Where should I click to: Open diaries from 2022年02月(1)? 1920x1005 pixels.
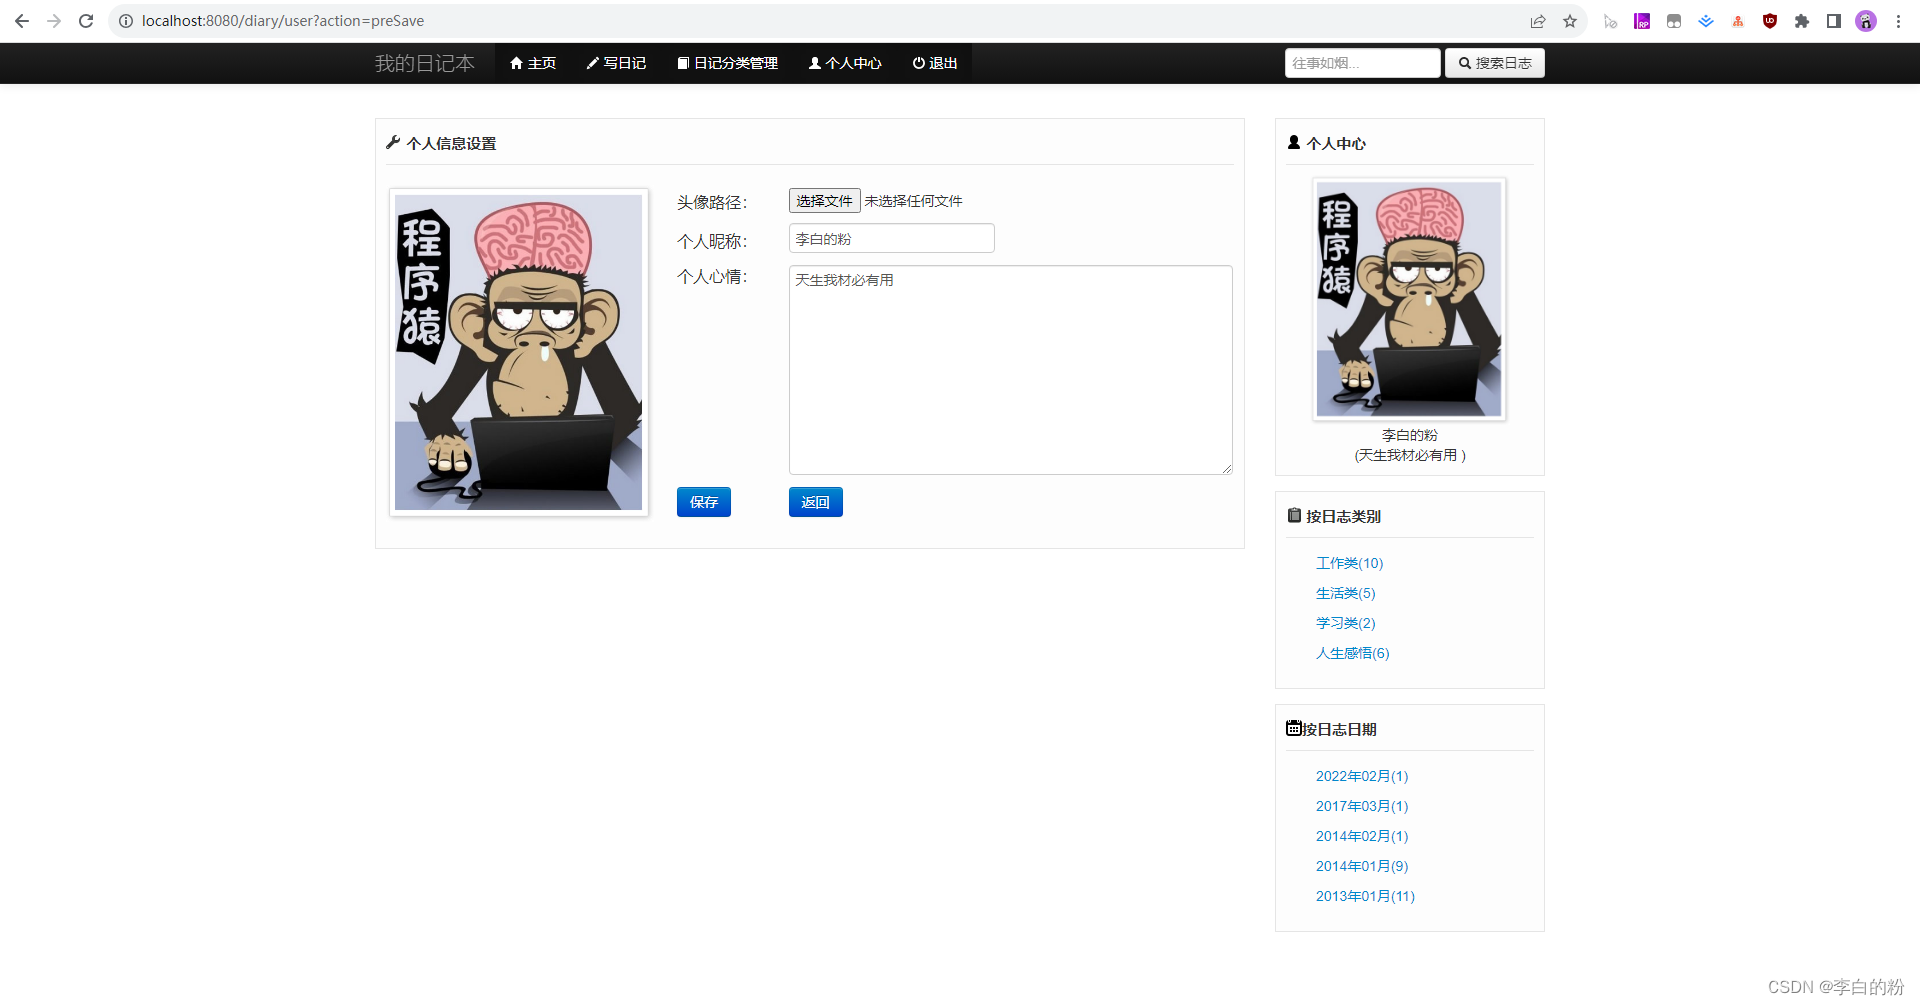[1362, 776]
